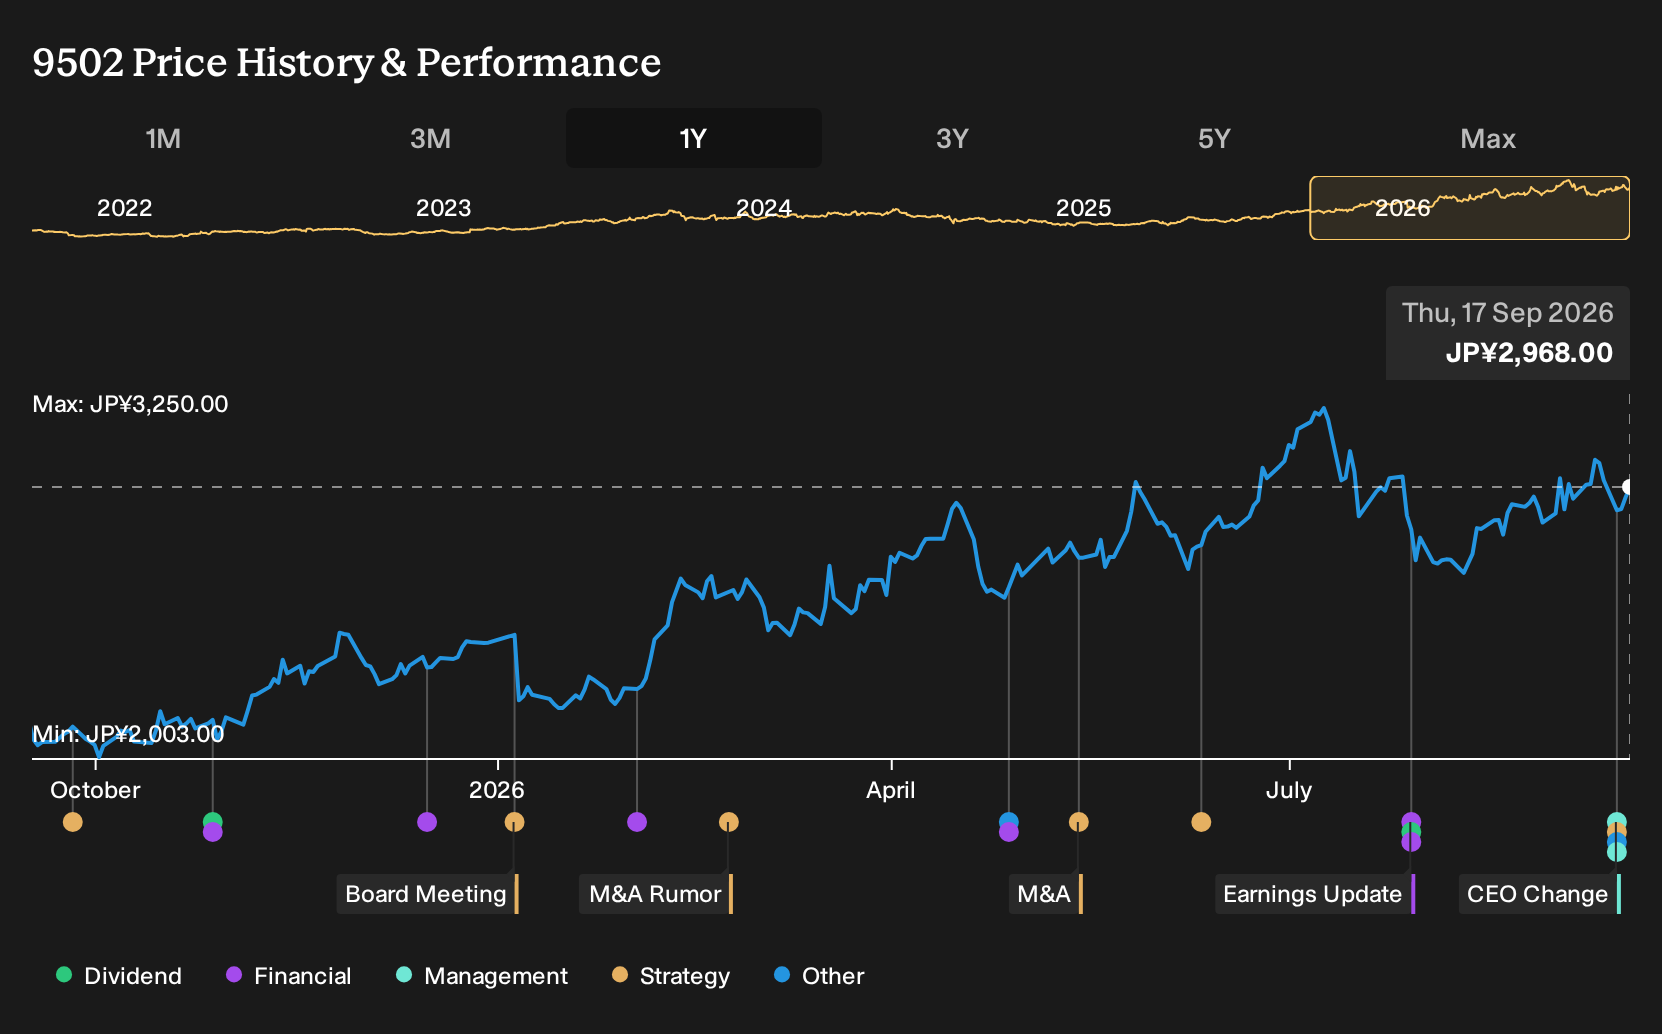
Task: Click the April axis label
Action: point(891,790)
